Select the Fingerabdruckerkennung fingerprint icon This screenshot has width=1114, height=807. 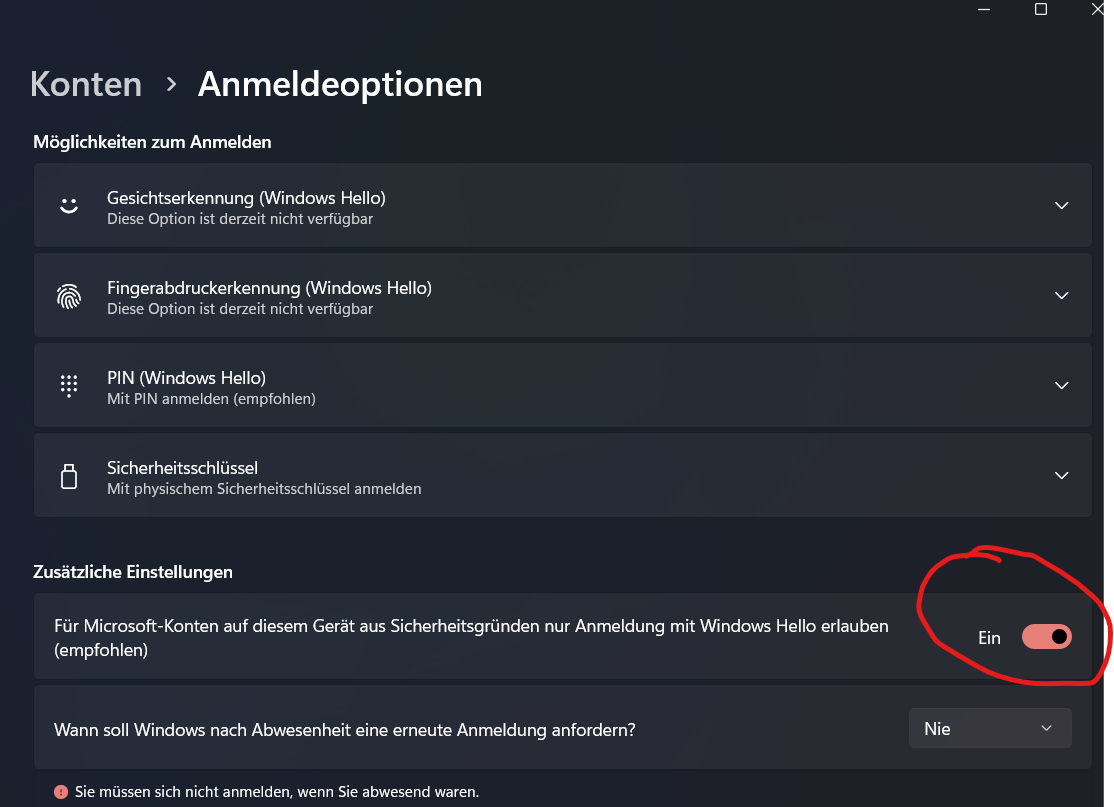[x=68, y=295]
